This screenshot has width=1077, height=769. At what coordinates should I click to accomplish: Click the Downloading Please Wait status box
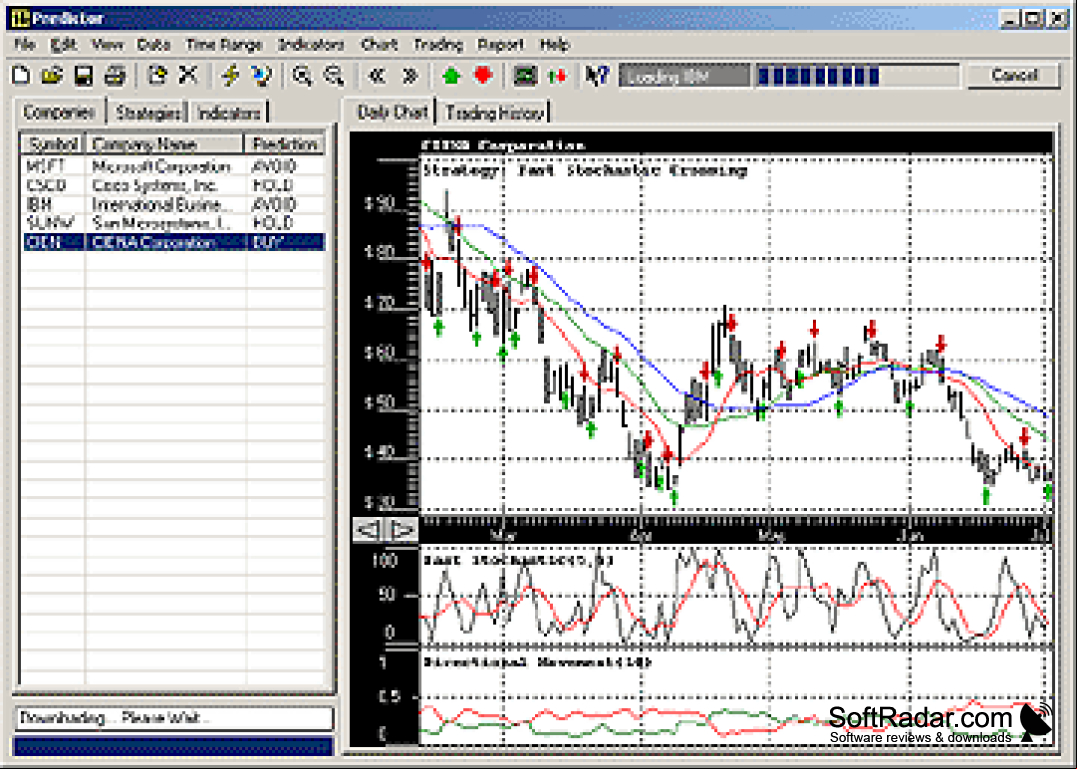(x=173, y=719)
